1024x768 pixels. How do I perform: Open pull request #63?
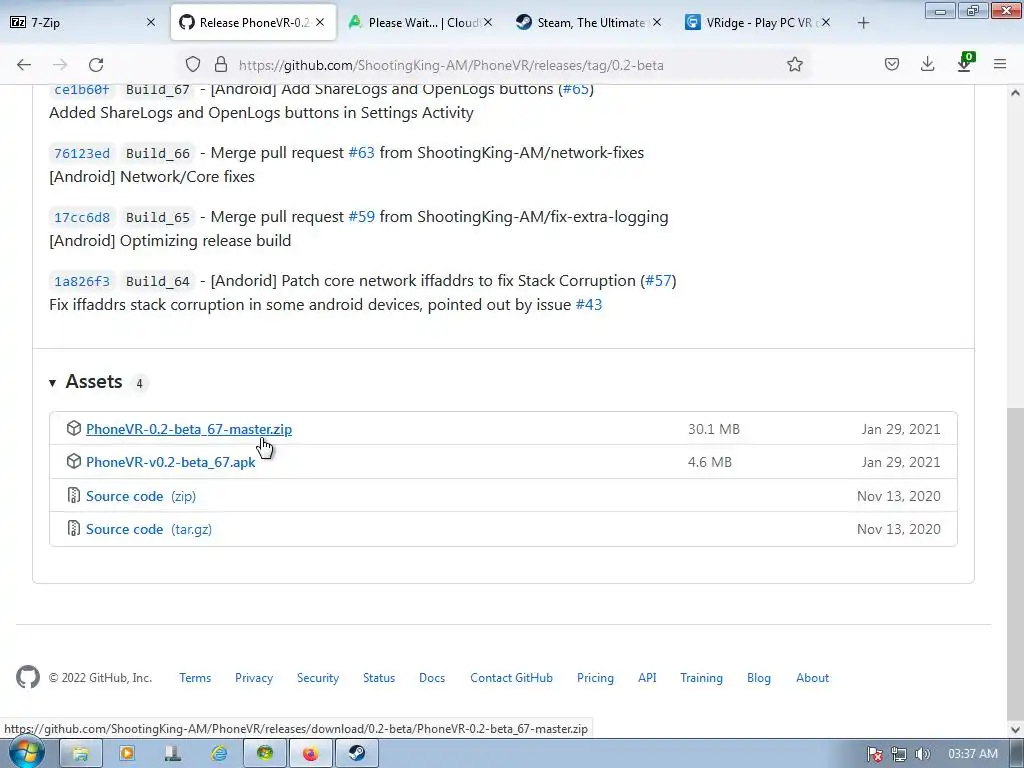click(362, 153)
